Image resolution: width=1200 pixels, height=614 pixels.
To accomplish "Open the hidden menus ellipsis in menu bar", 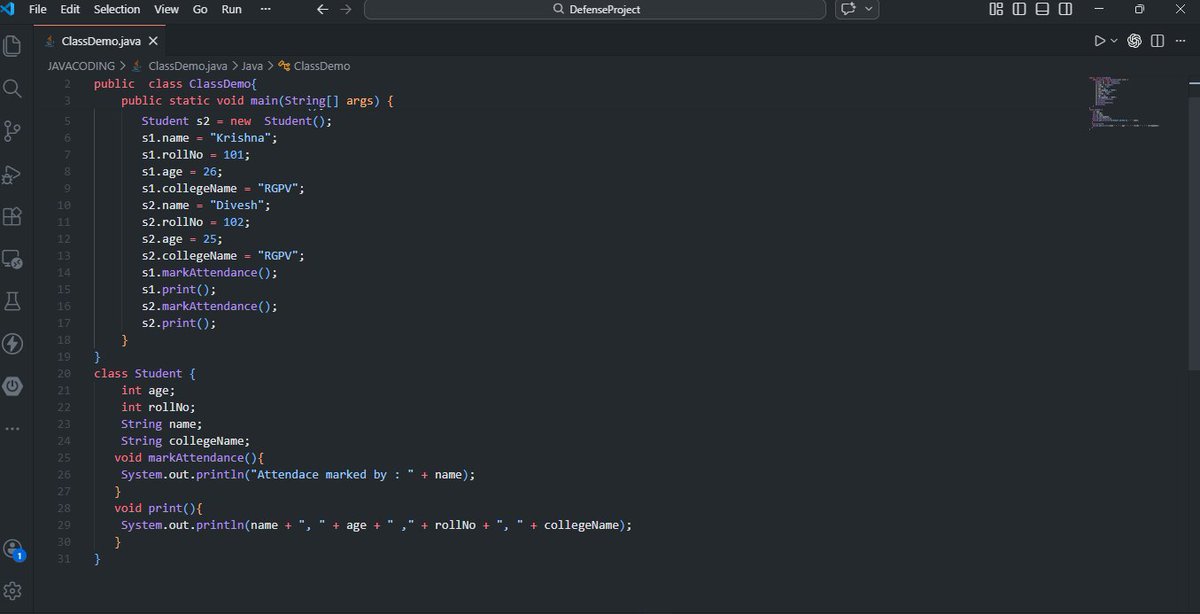I will coord(265,9).
